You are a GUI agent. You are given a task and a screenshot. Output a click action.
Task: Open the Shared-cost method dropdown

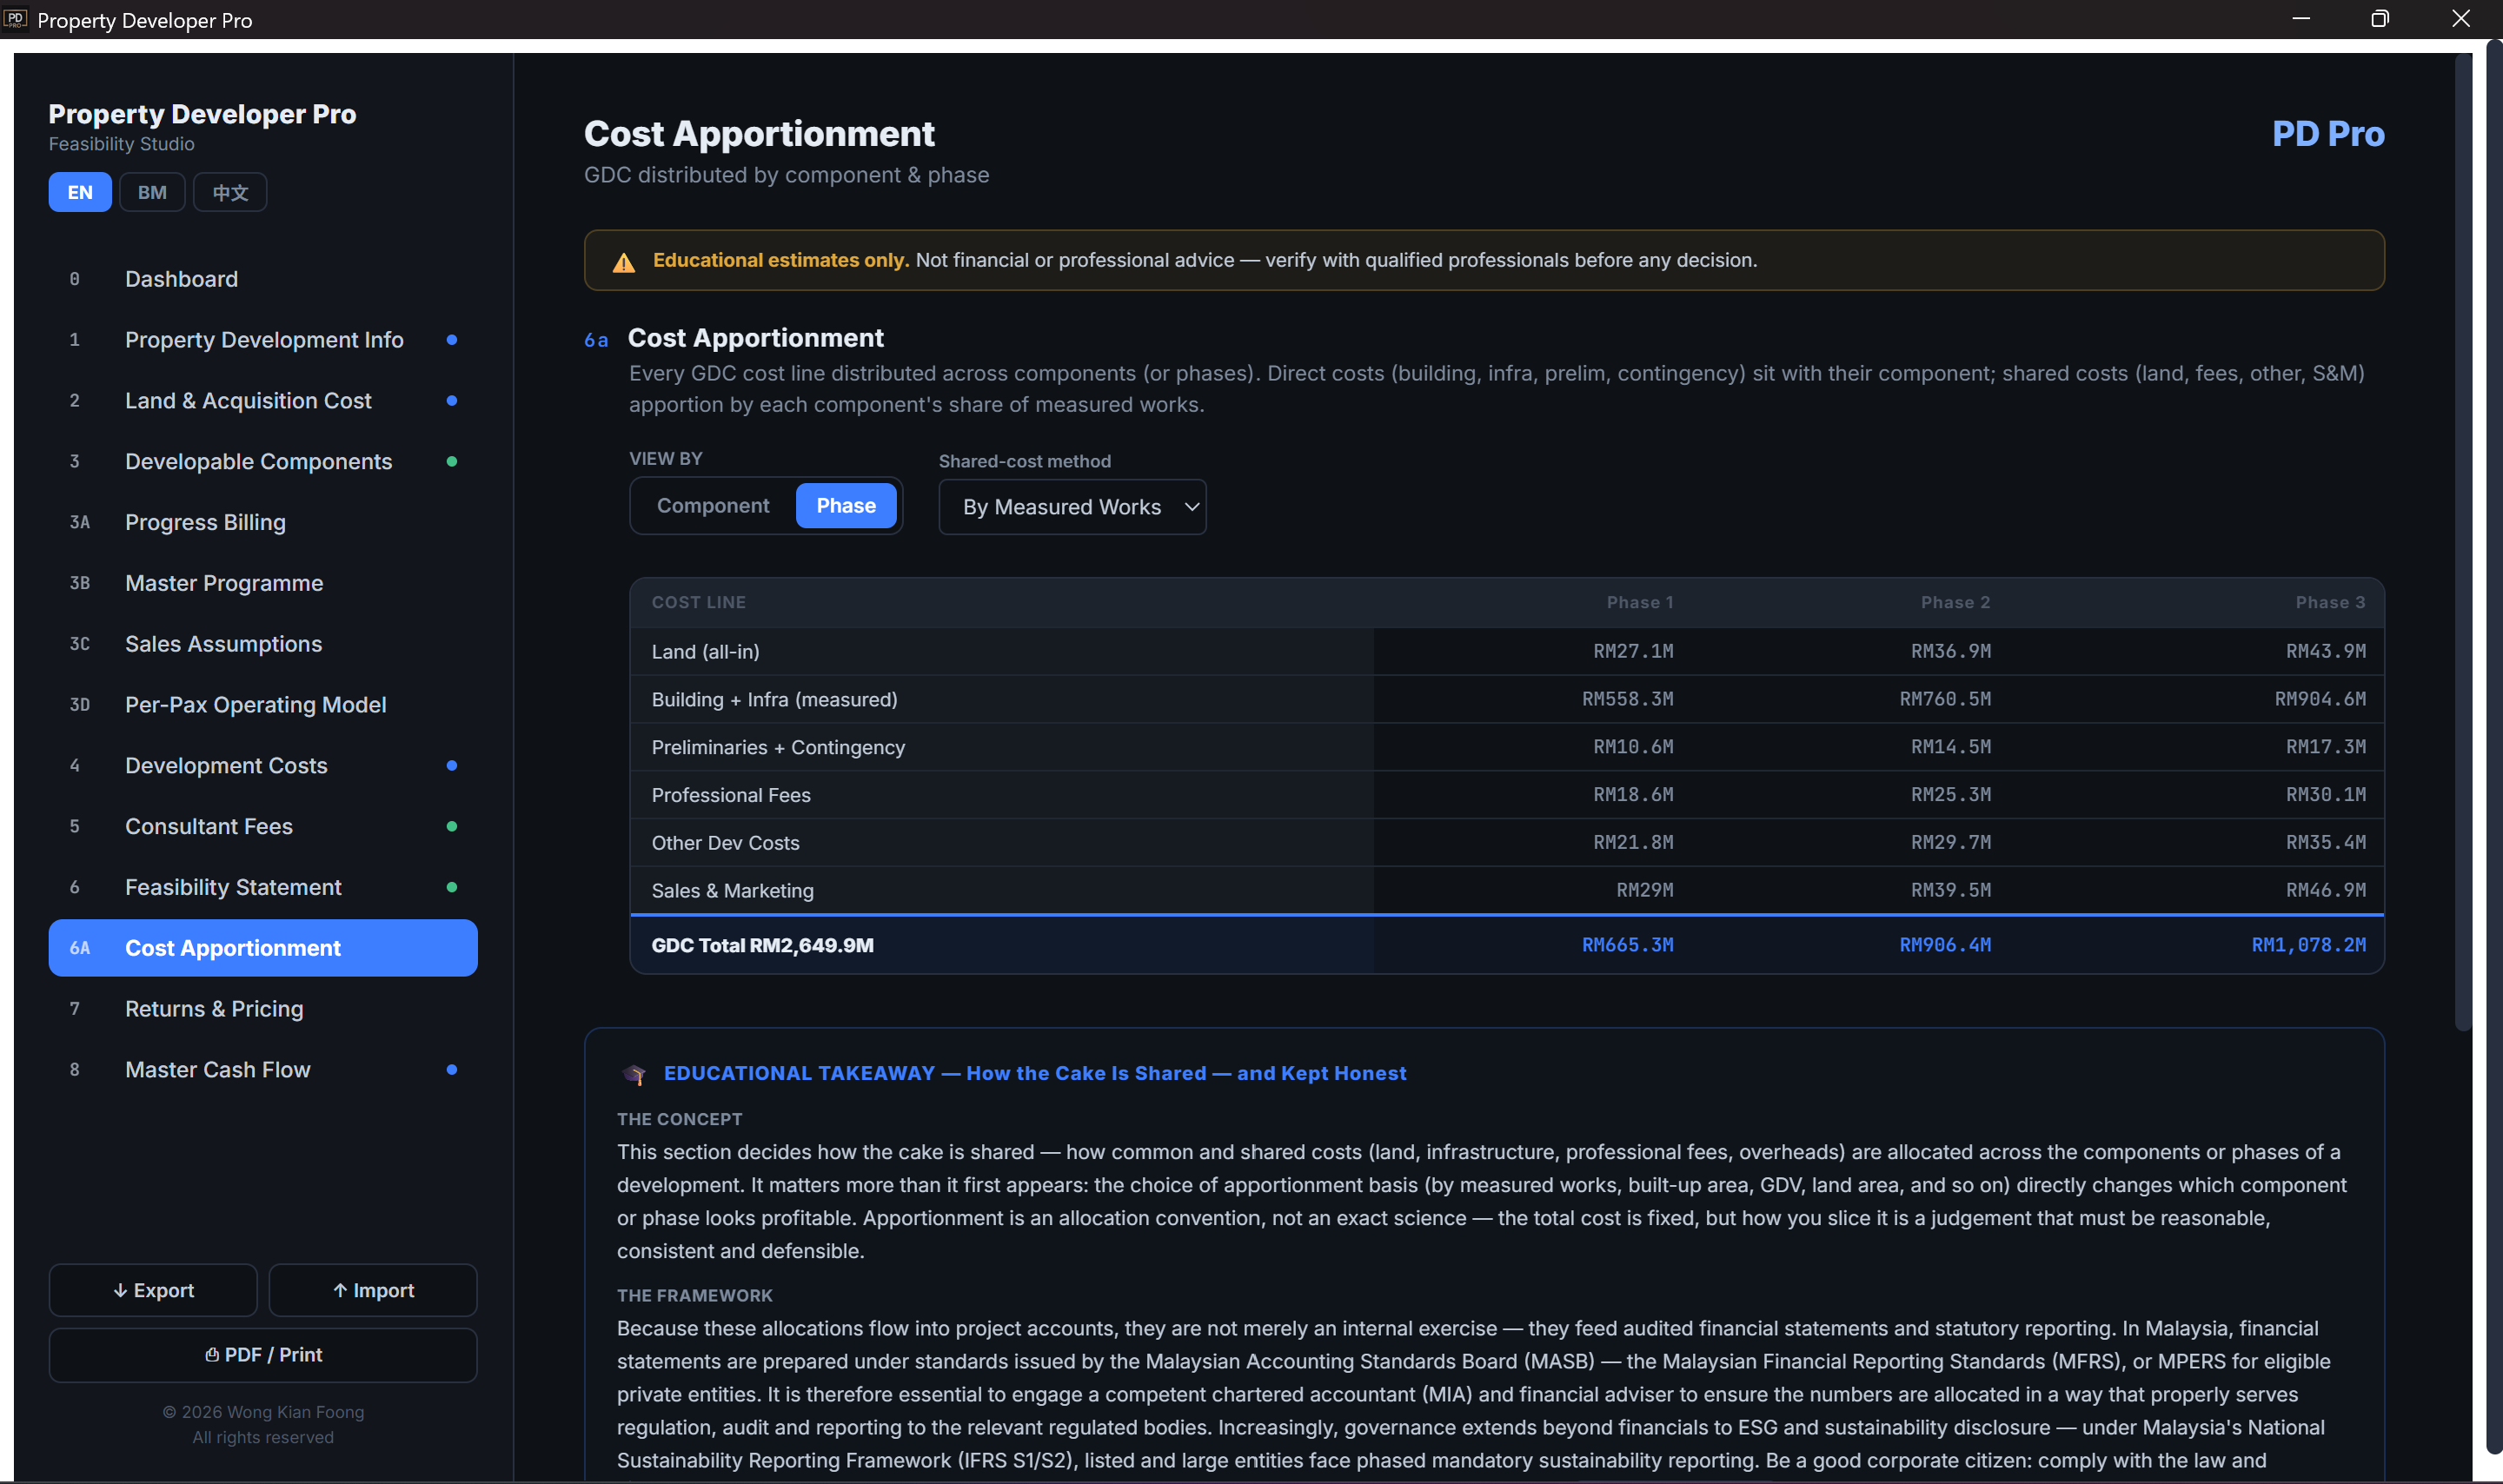click(x=1072, y=507)
